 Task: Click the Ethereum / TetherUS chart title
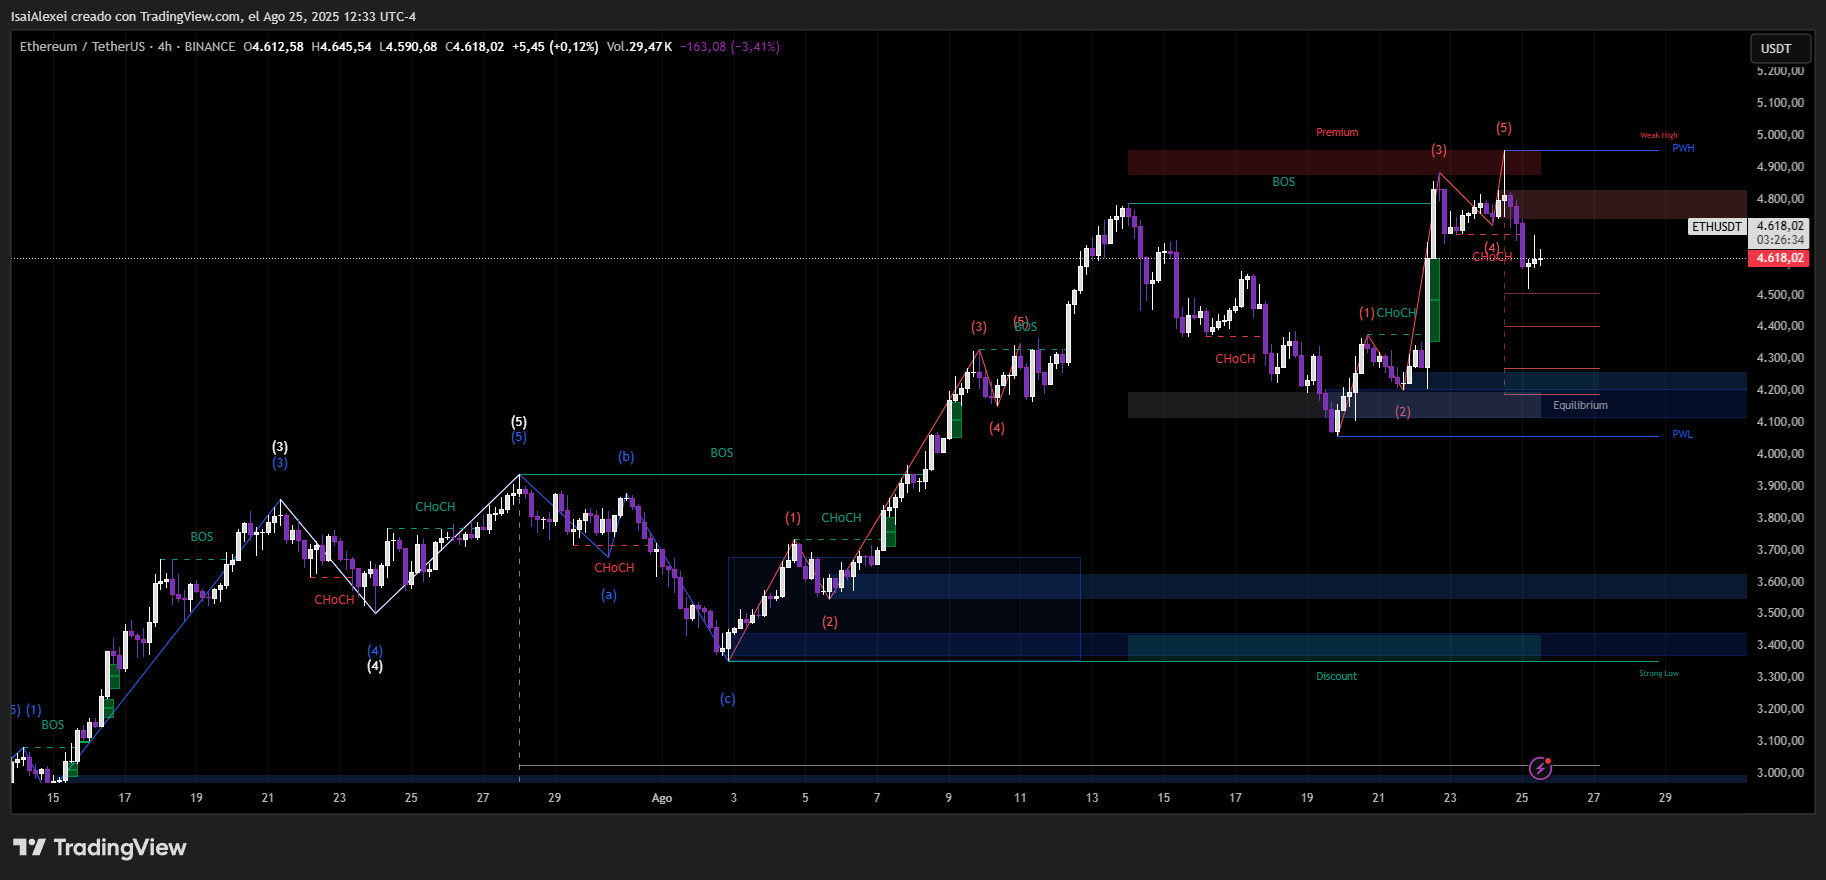click(82, 47)
